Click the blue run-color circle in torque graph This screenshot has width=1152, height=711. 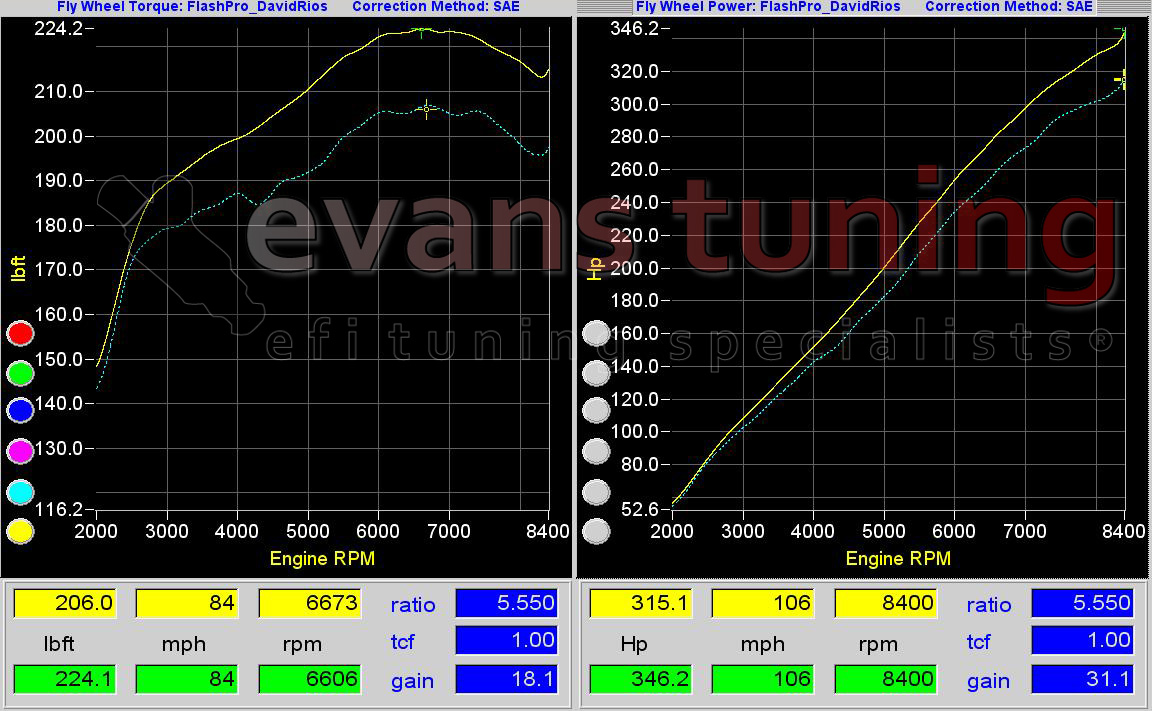(x=20, y=410)
